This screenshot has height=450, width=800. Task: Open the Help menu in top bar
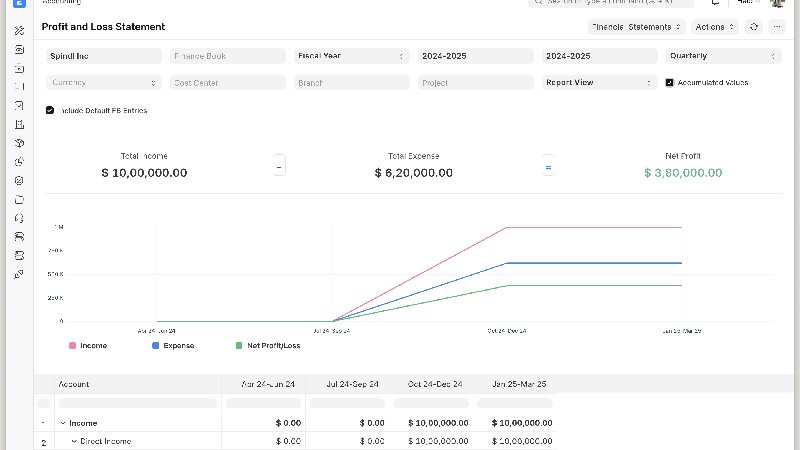point(748,2)
